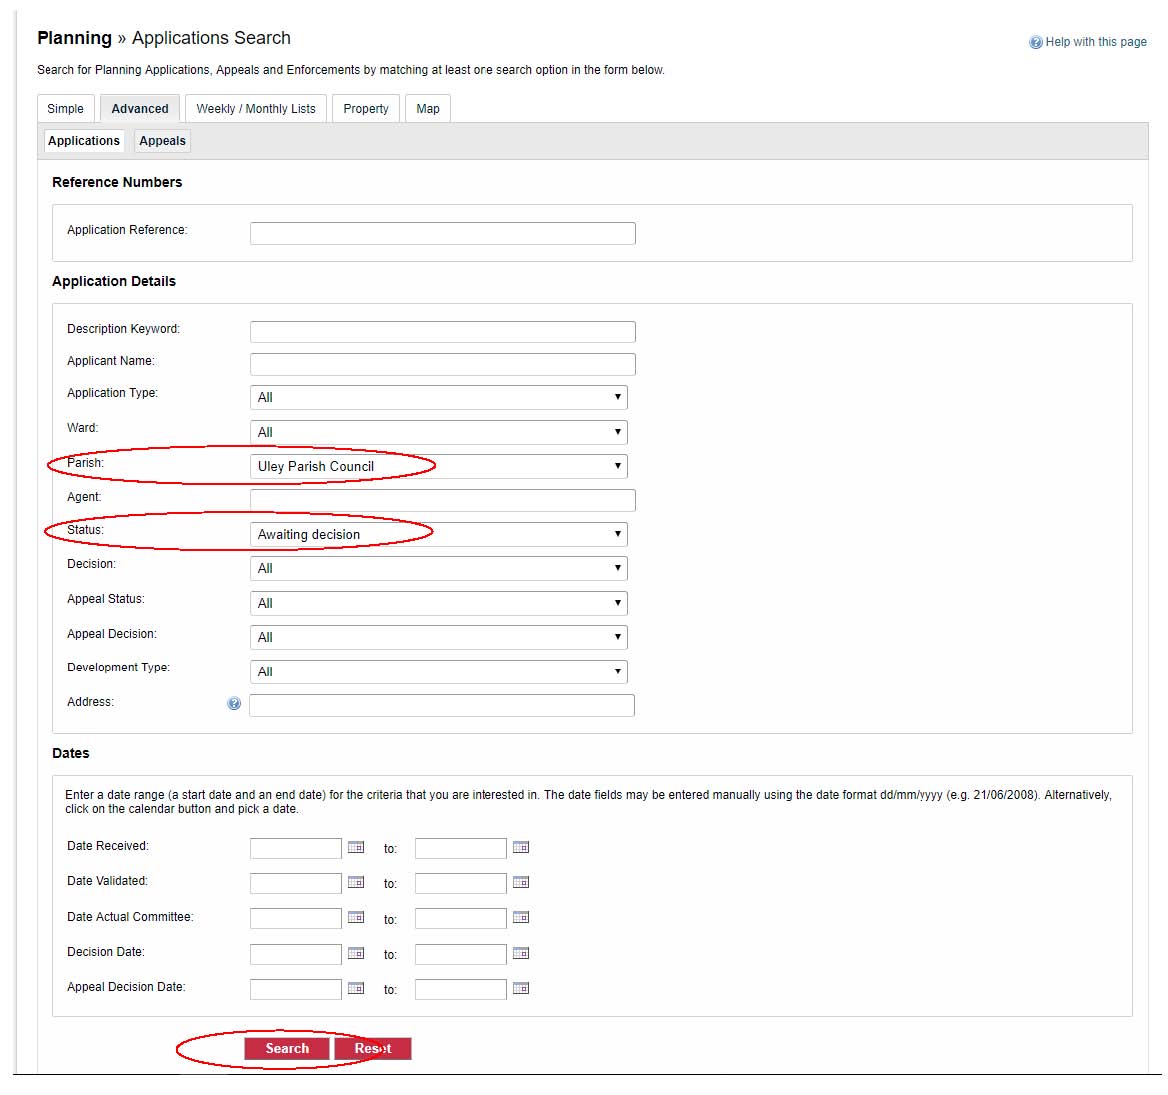
Task: Focus the Description Keyword input box
Action: click(442, 332)
